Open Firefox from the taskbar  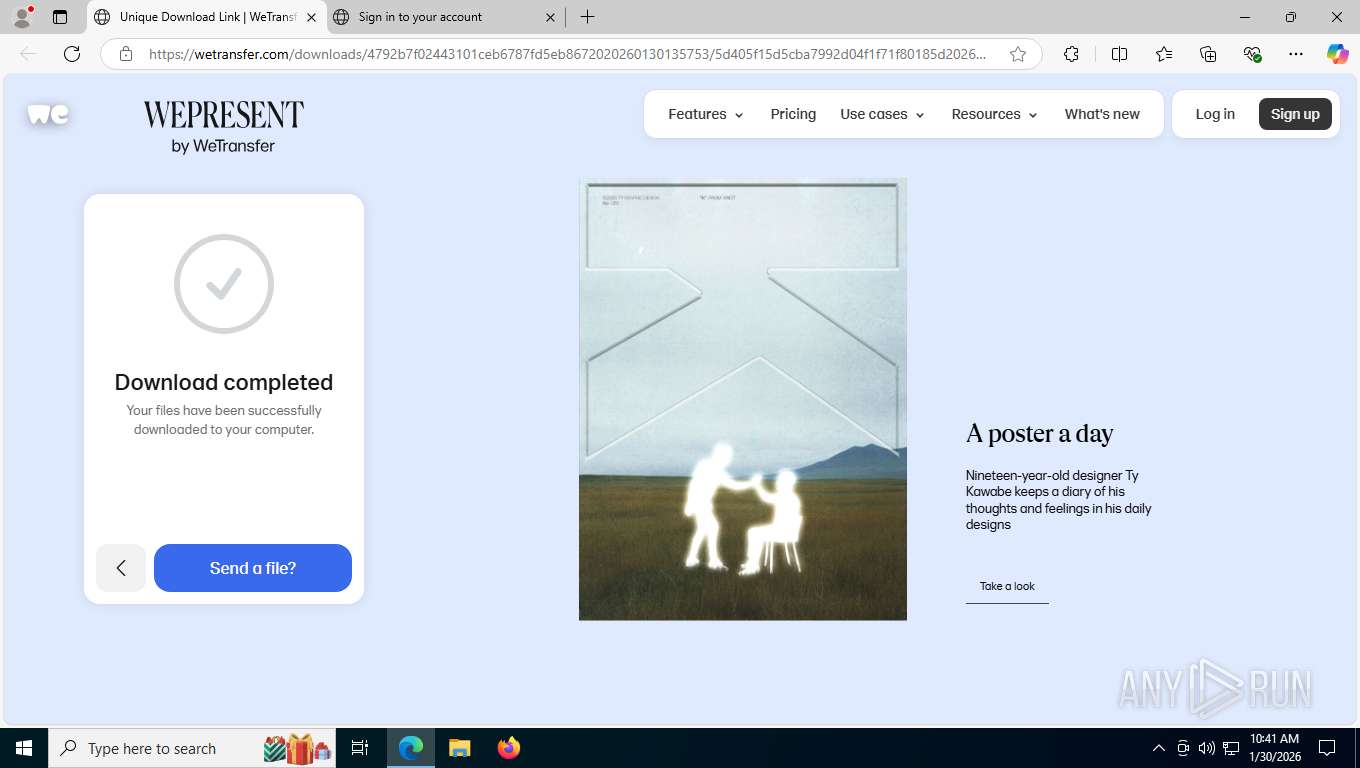[x=509, y=748]
